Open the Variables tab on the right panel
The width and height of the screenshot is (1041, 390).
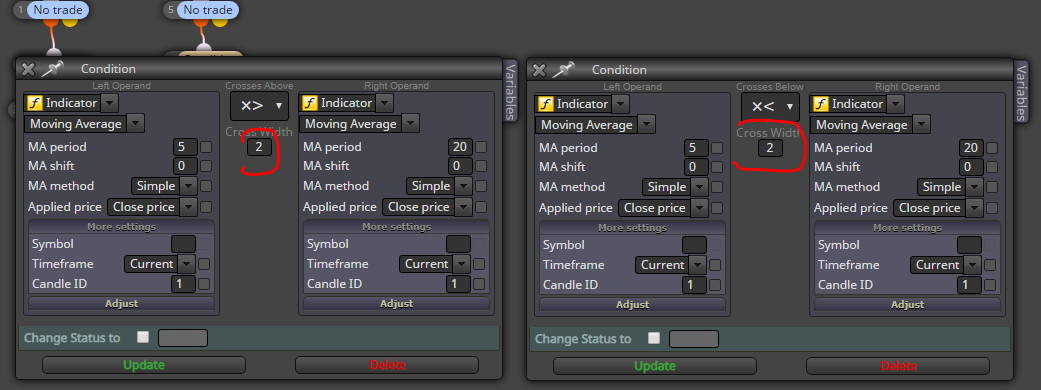pyautogui.click(x=1021, y=92)
